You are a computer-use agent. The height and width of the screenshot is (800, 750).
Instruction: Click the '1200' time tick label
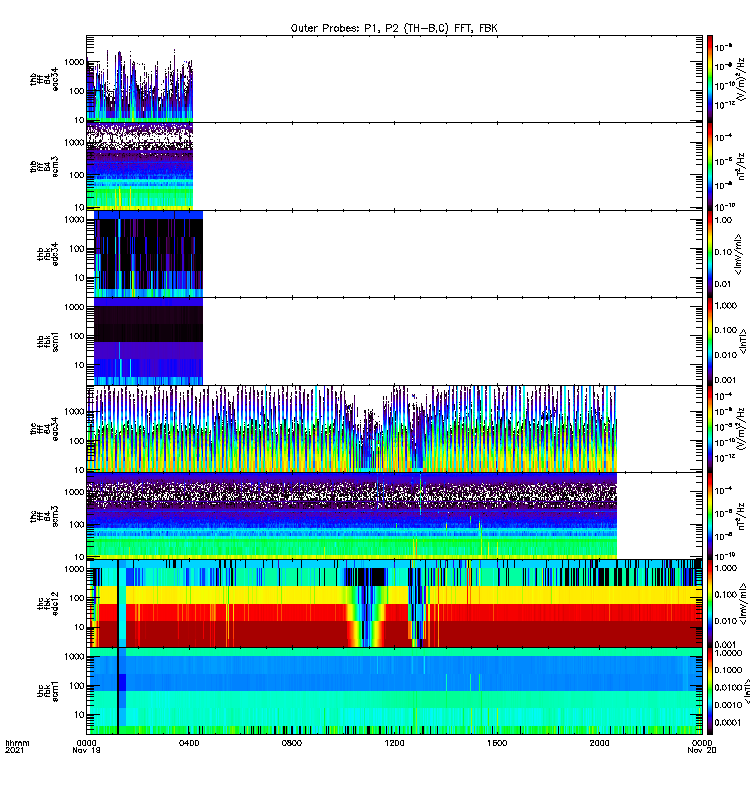tap(394, 743)
